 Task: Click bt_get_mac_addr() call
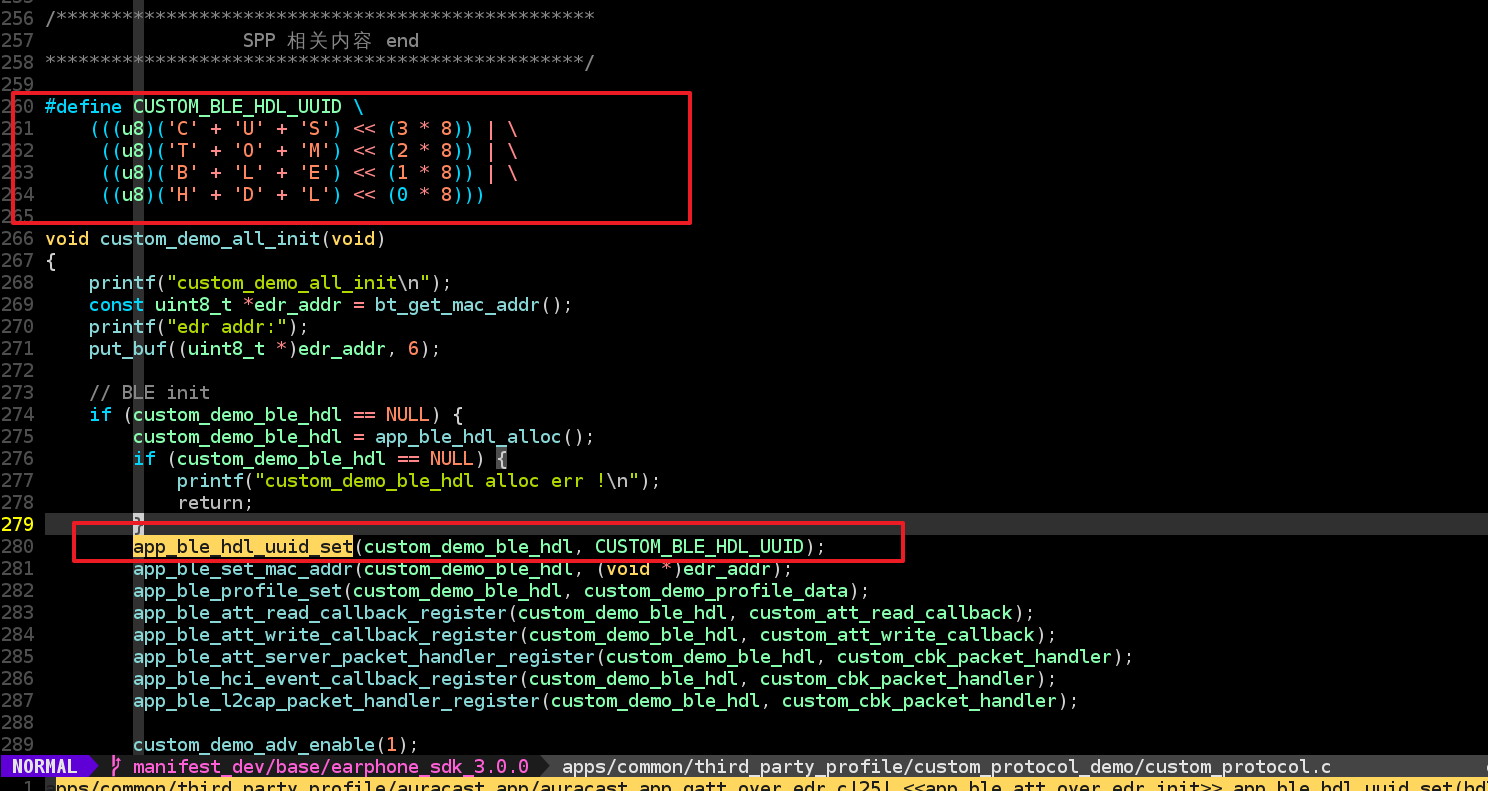(473, 305)
